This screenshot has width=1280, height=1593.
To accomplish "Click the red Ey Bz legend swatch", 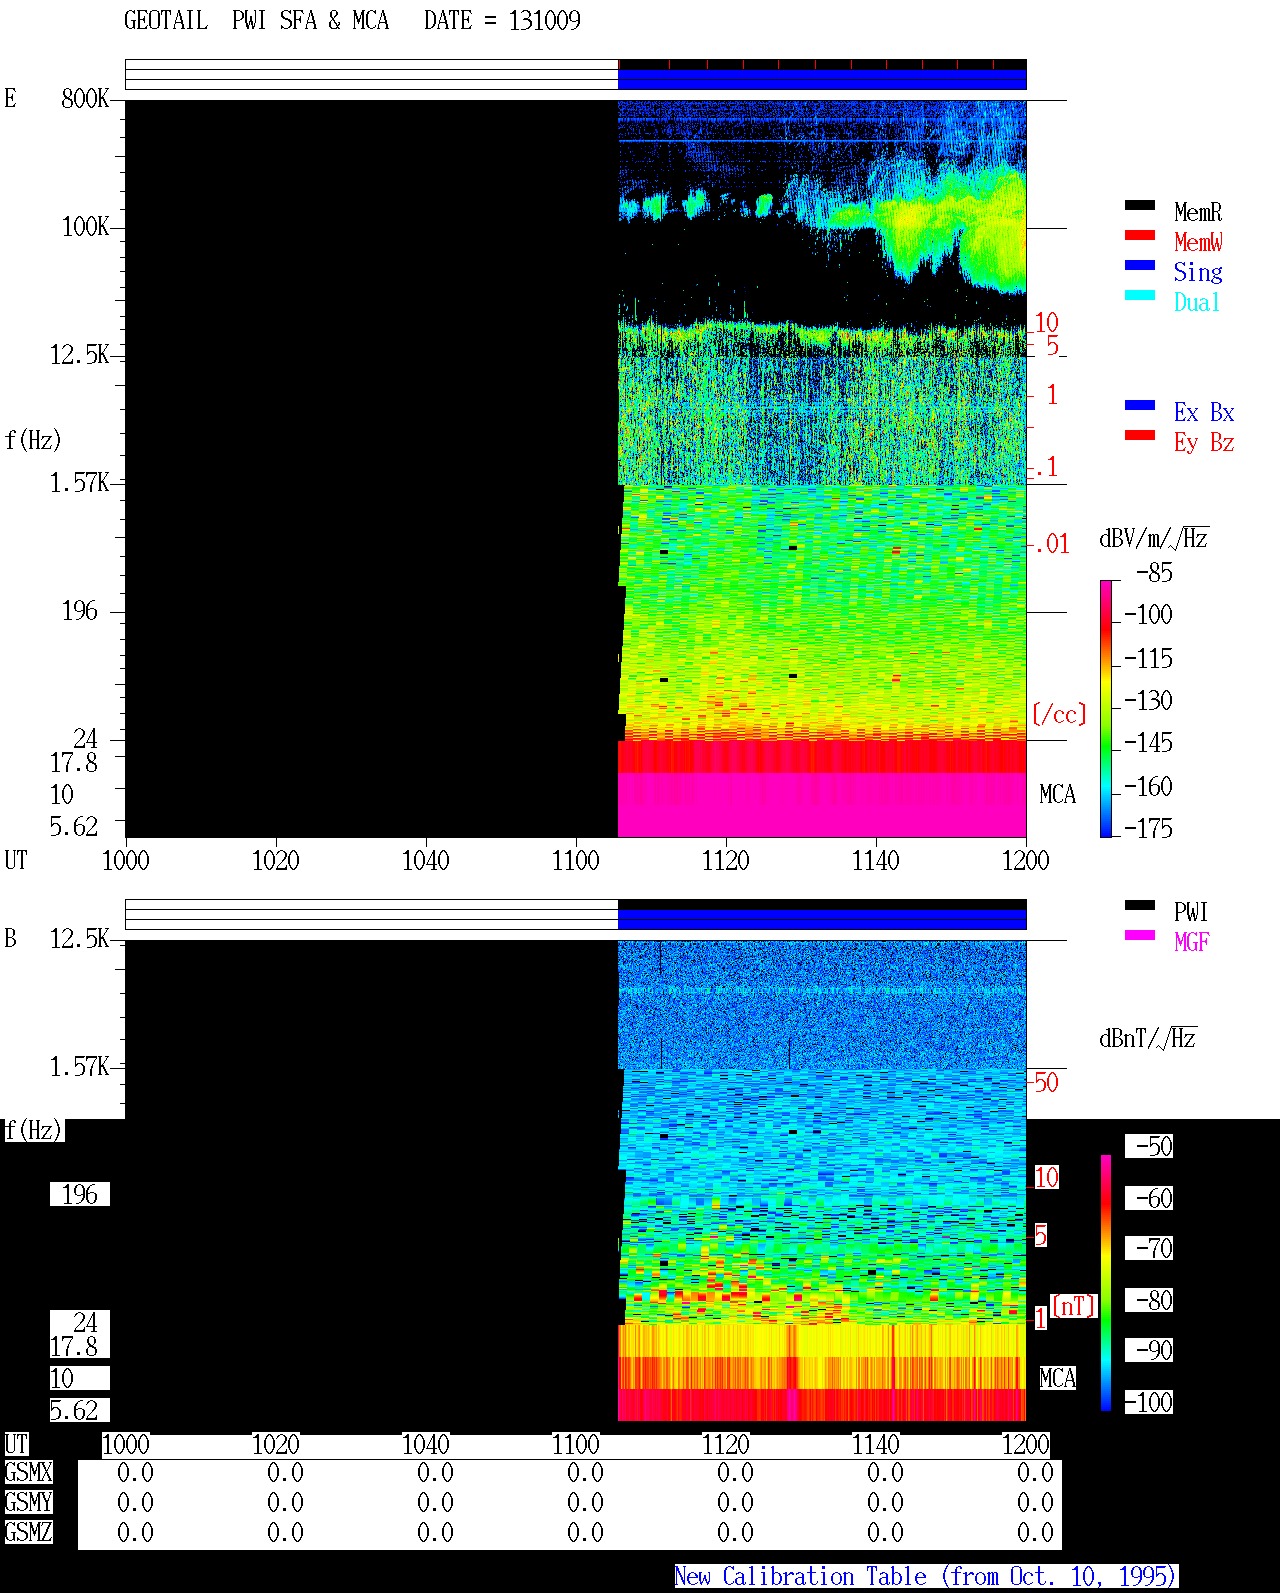I will pos(1139,435).
